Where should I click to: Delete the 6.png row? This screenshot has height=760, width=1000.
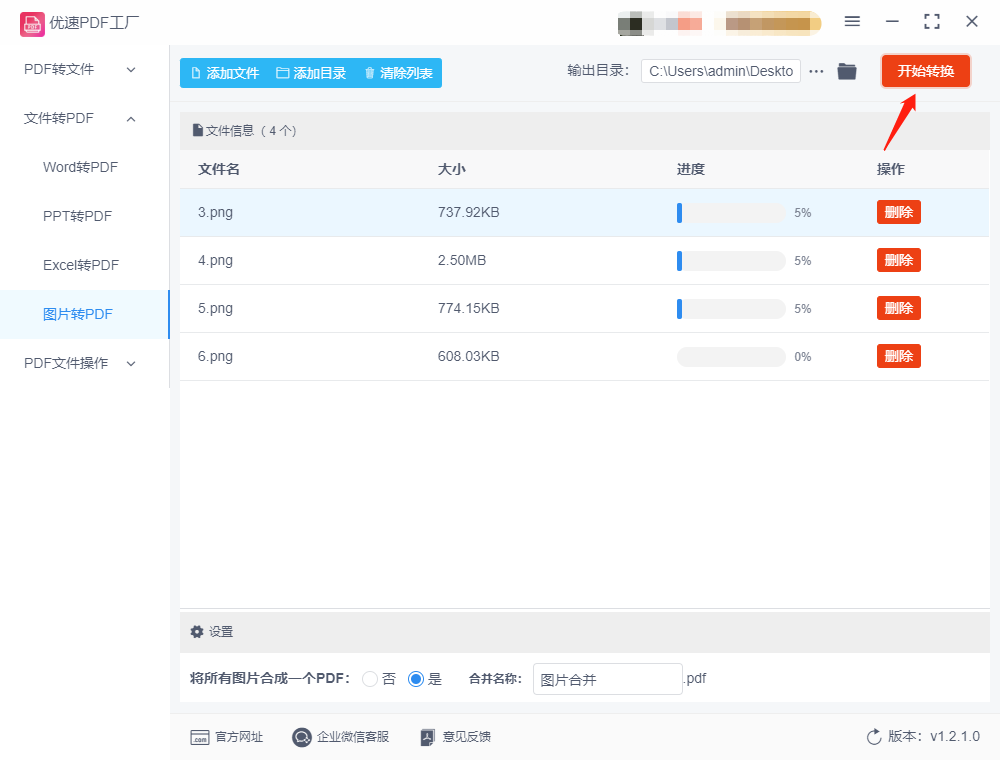pyautogui.click(x=899, y=356)
